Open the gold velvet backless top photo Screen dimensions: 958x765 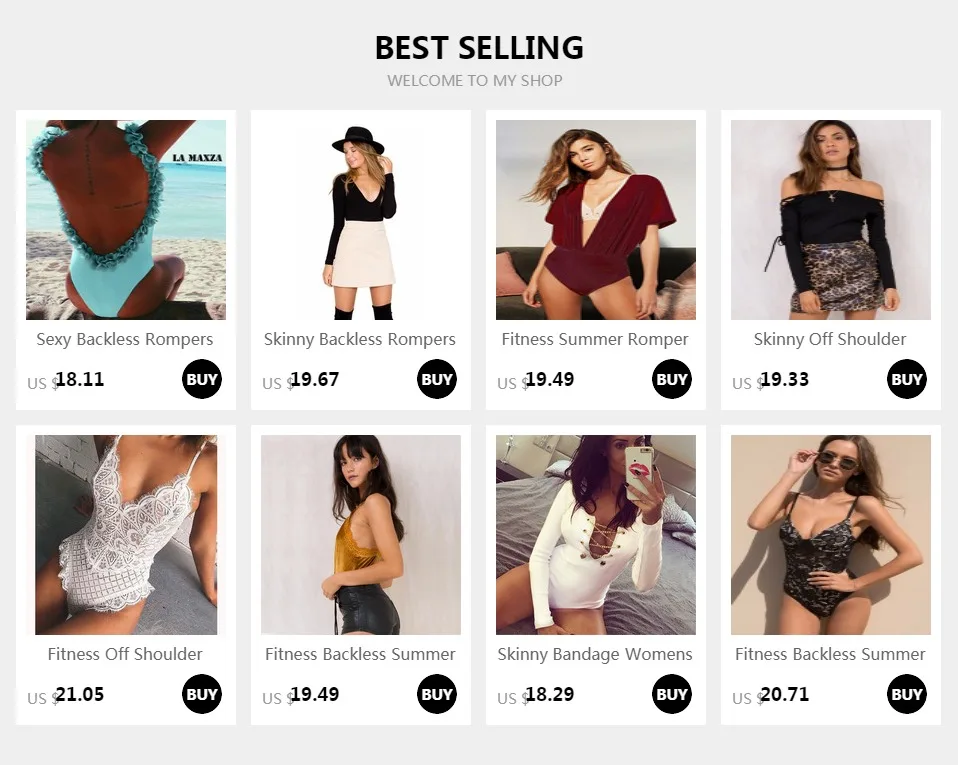point(361,535)
